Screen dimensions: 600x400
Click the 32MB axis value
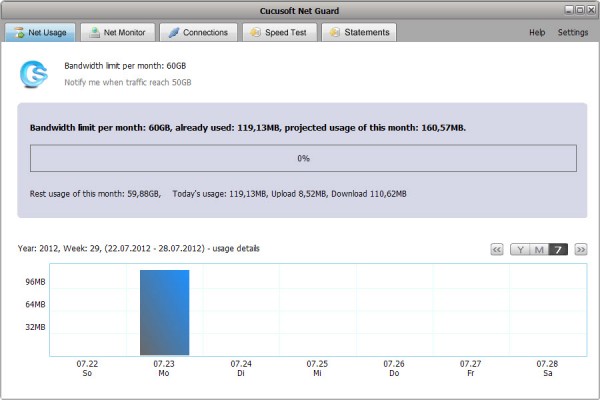pyautogui.click(x=35, y=327)
